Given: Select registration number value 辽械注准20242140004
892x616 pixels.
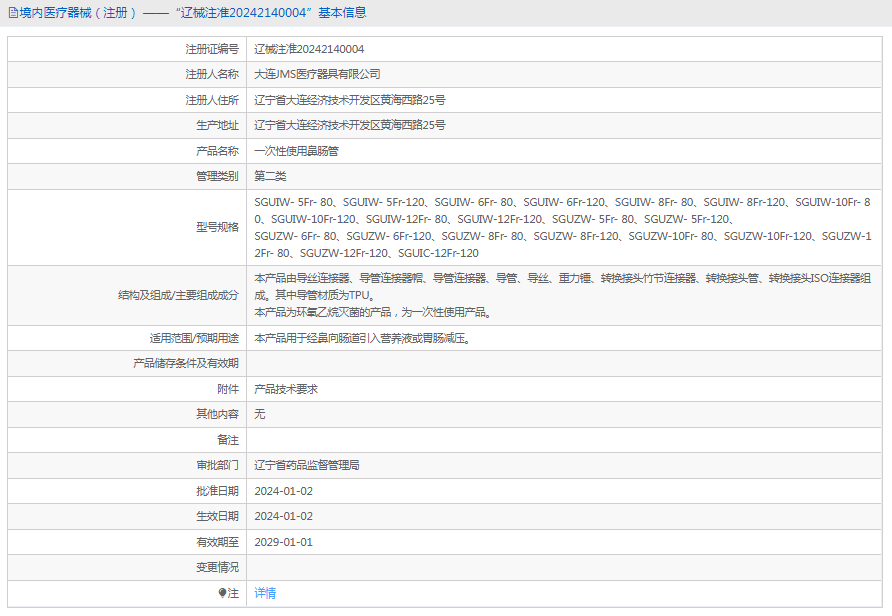Looking at the screenshot, I should [x=309, y=49].
